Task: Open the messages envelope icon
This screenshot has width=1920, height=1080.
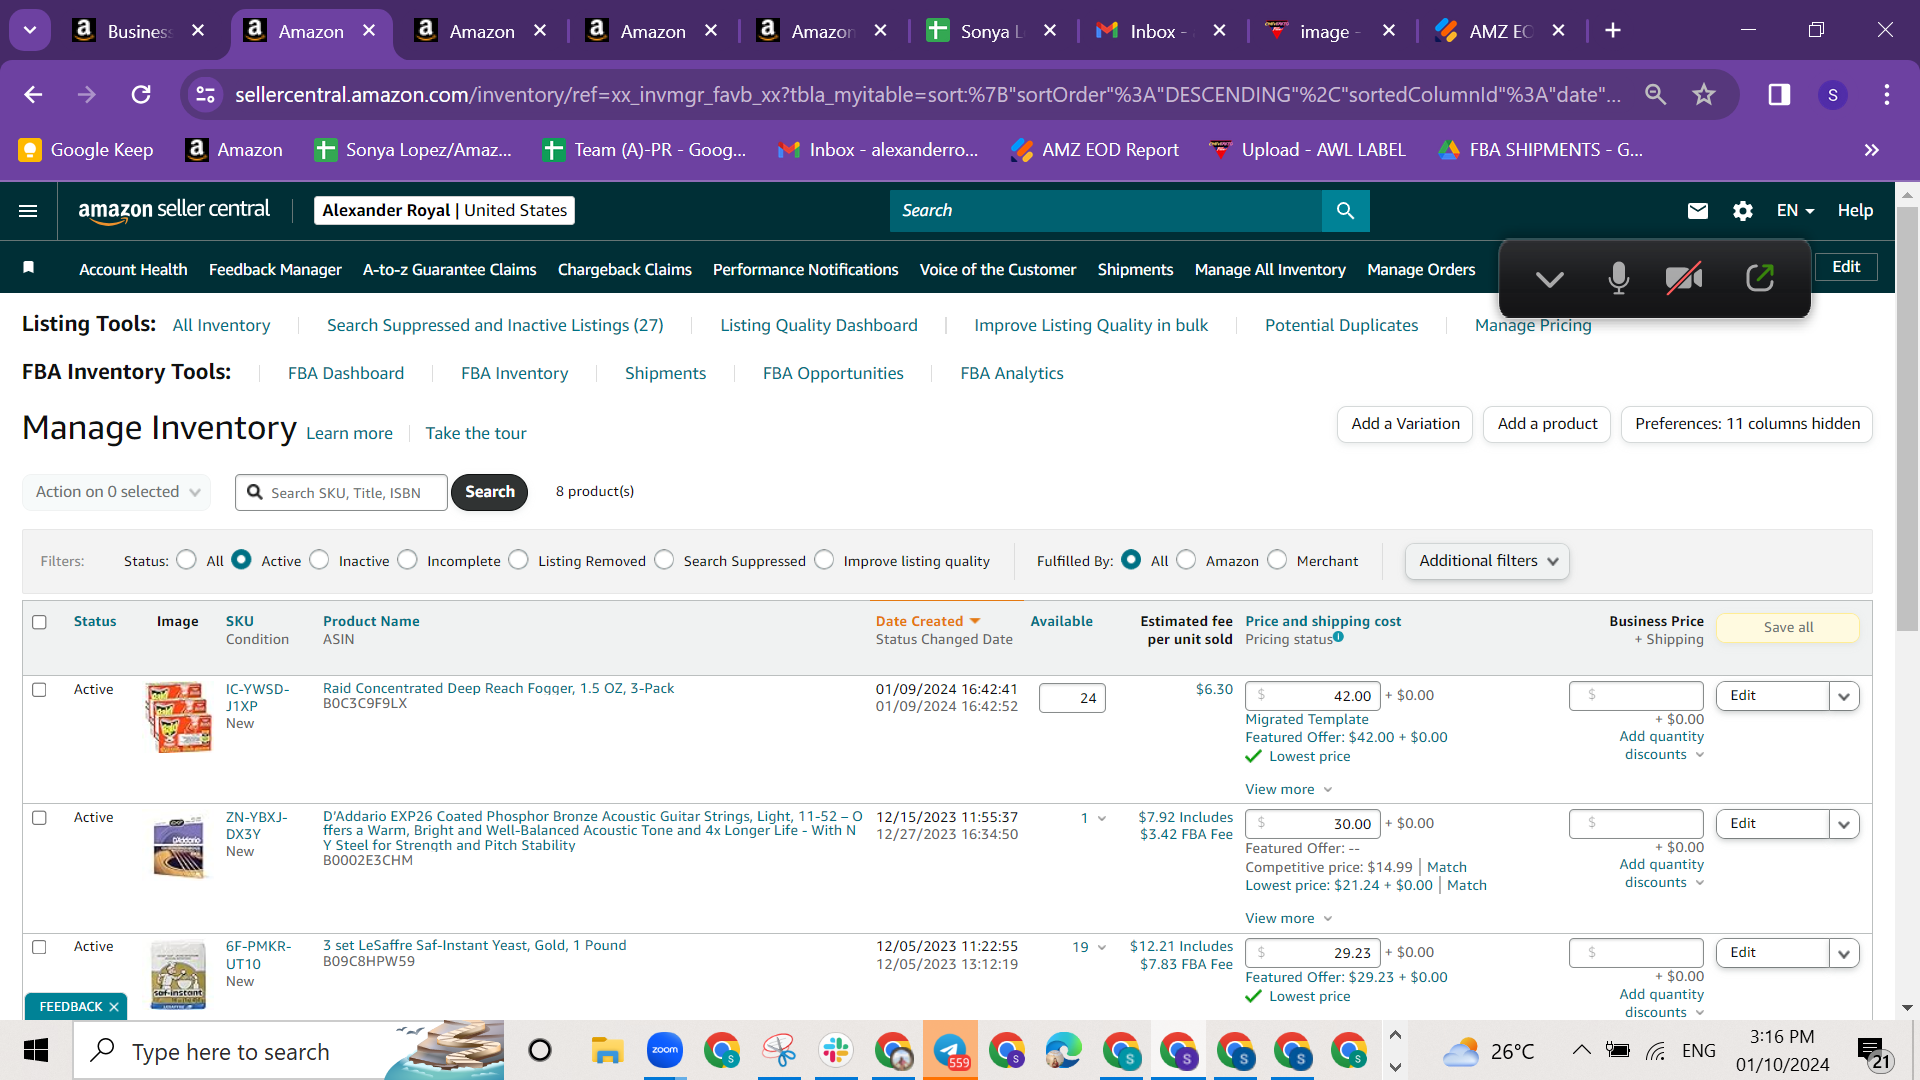Action: point(1698,211)
